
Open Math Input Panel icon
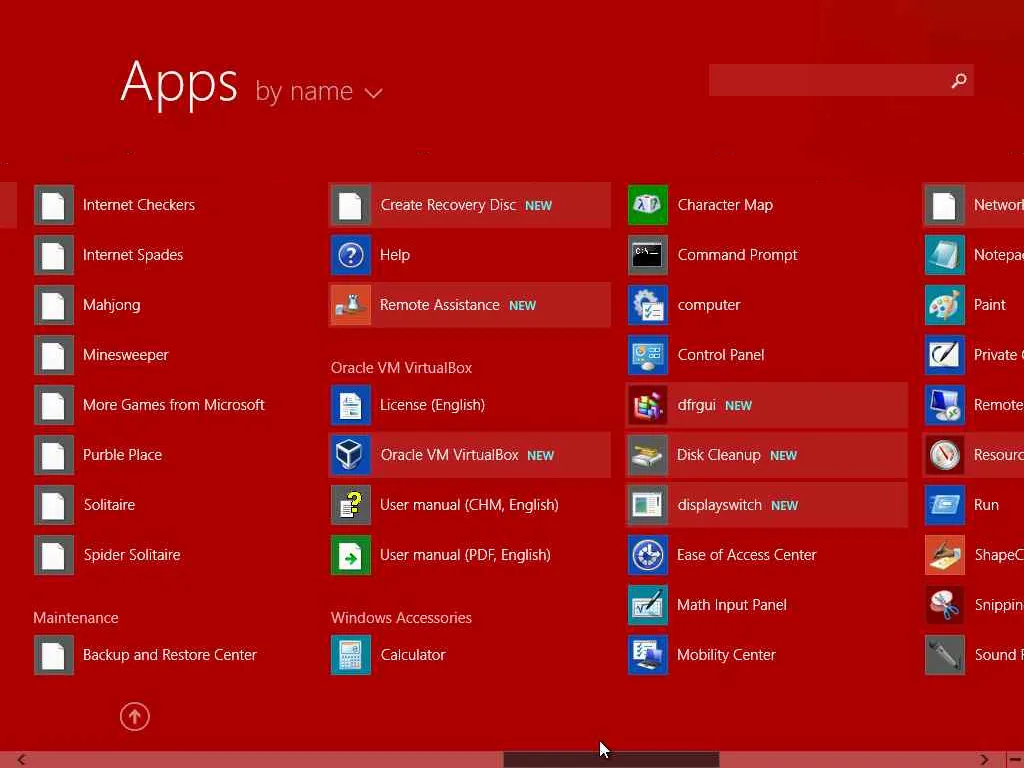647,605
